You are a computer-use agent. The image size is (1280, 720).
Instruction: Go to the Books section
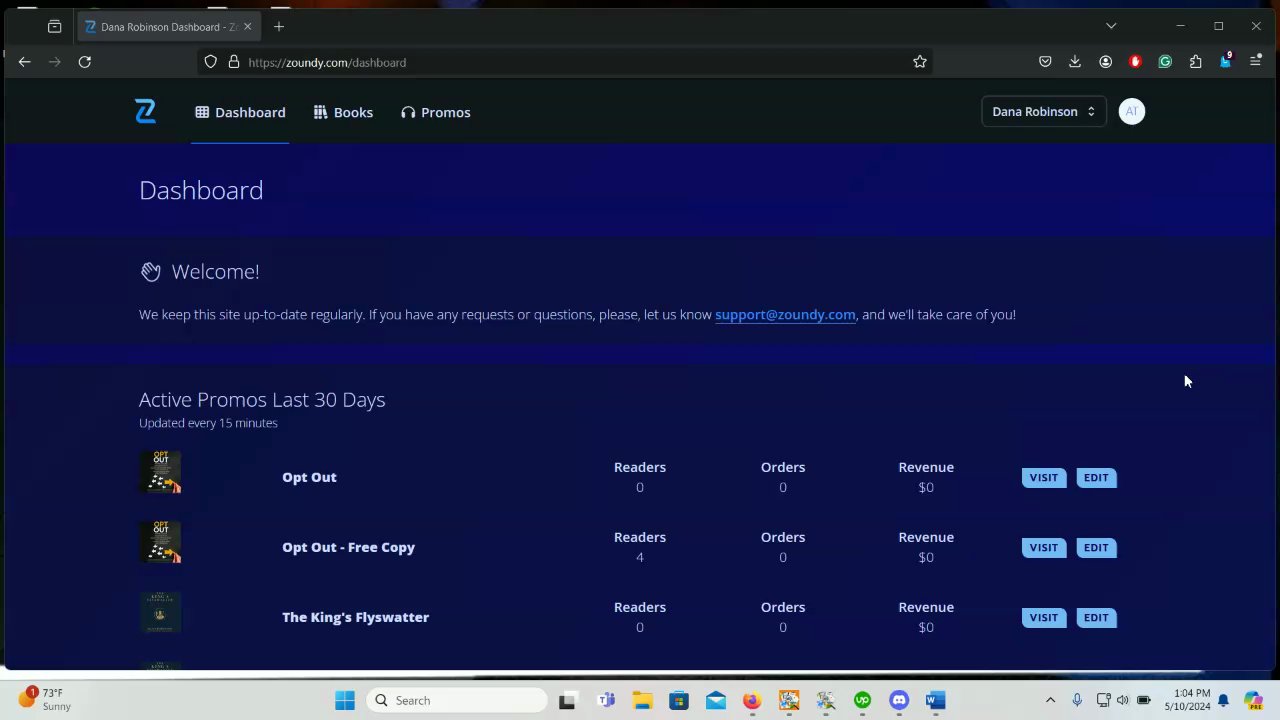pyautogui.click(x=343, y=112)
